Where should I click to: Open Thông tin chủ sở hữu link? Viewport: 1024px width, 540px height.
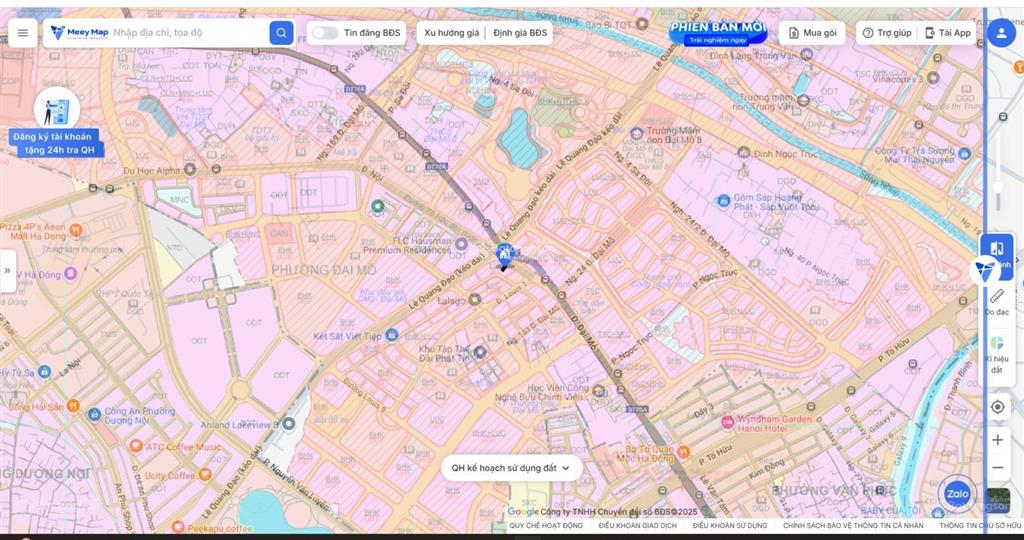pos(981,525)
